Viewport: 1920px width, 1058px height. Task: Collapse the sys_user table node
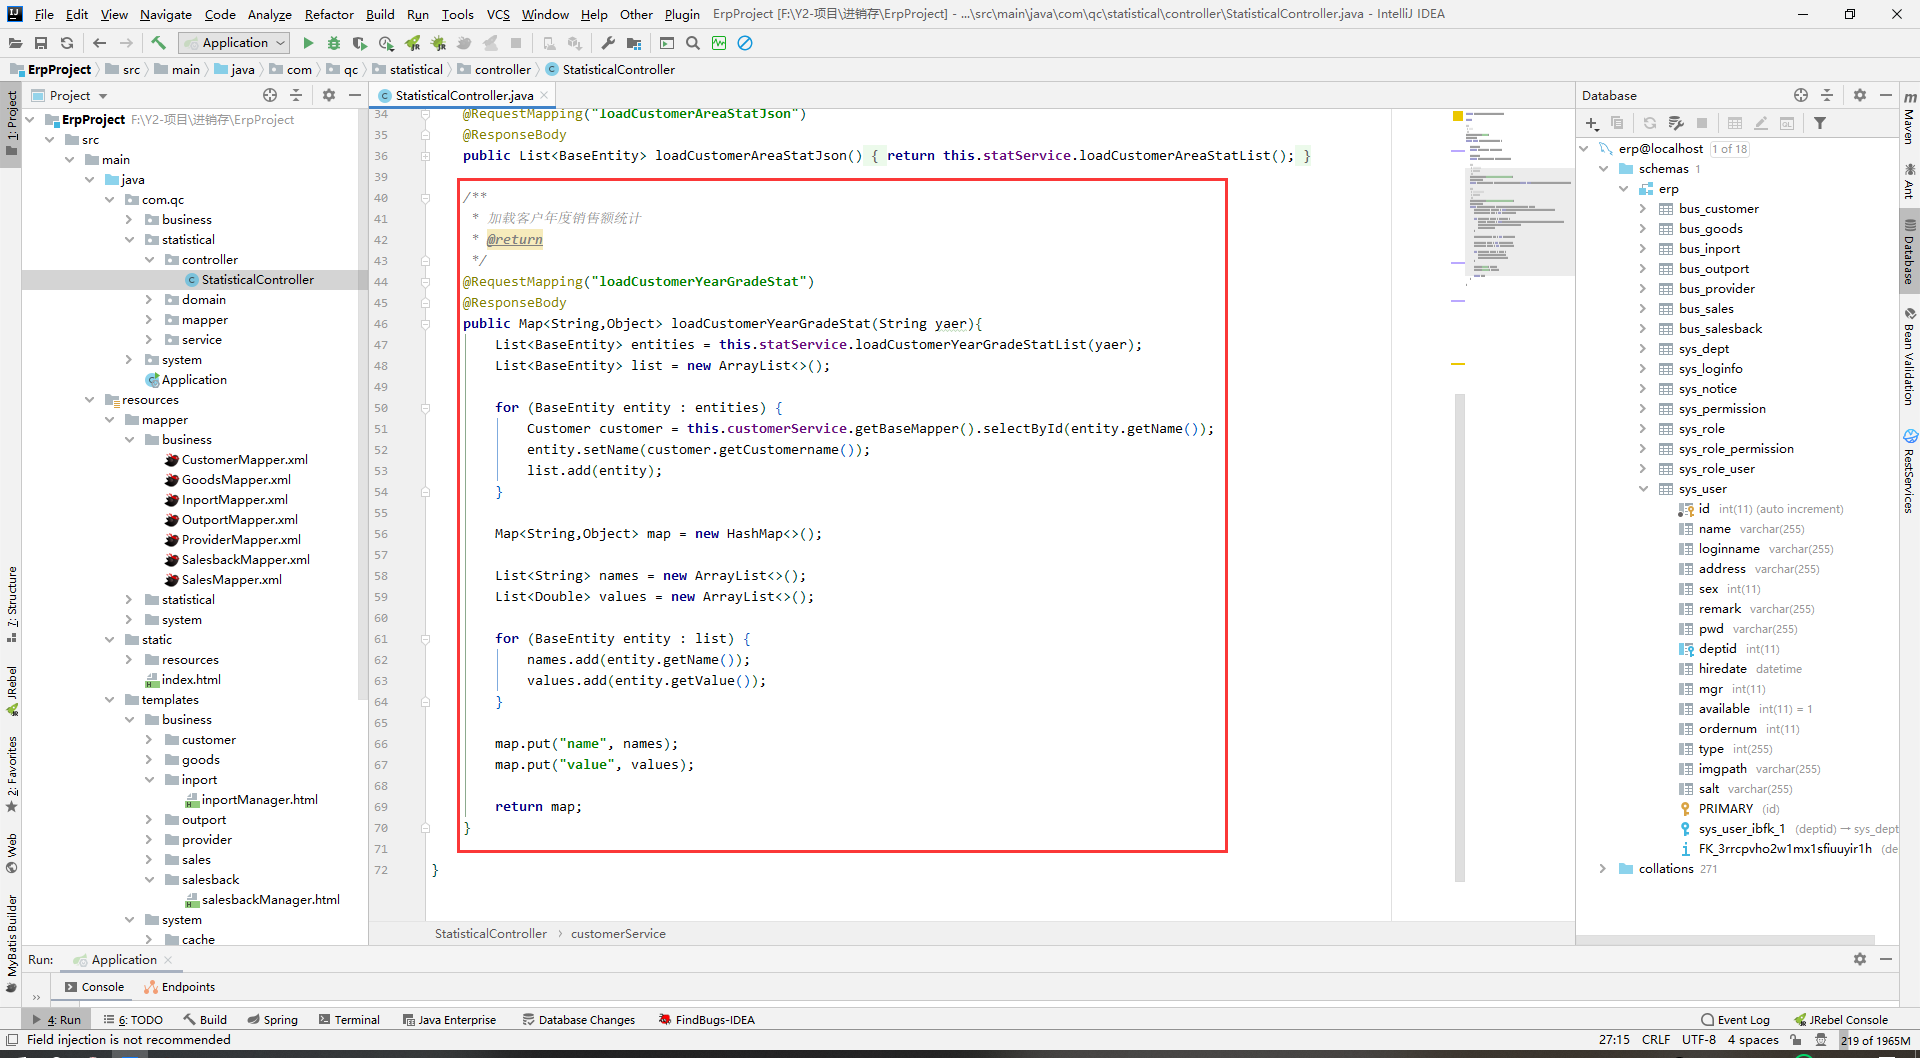pyautogui.click(x=1643, y=489)
